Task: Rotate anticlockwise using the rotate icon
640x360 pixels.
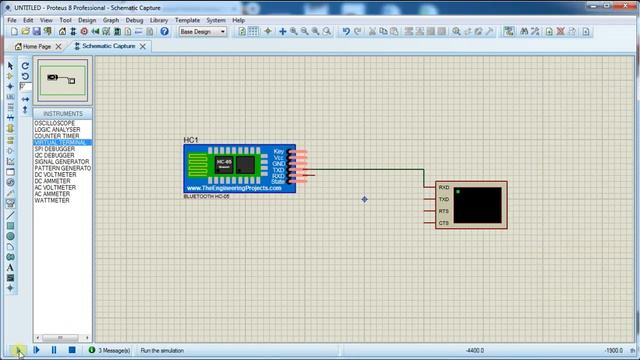Action: 25,76
